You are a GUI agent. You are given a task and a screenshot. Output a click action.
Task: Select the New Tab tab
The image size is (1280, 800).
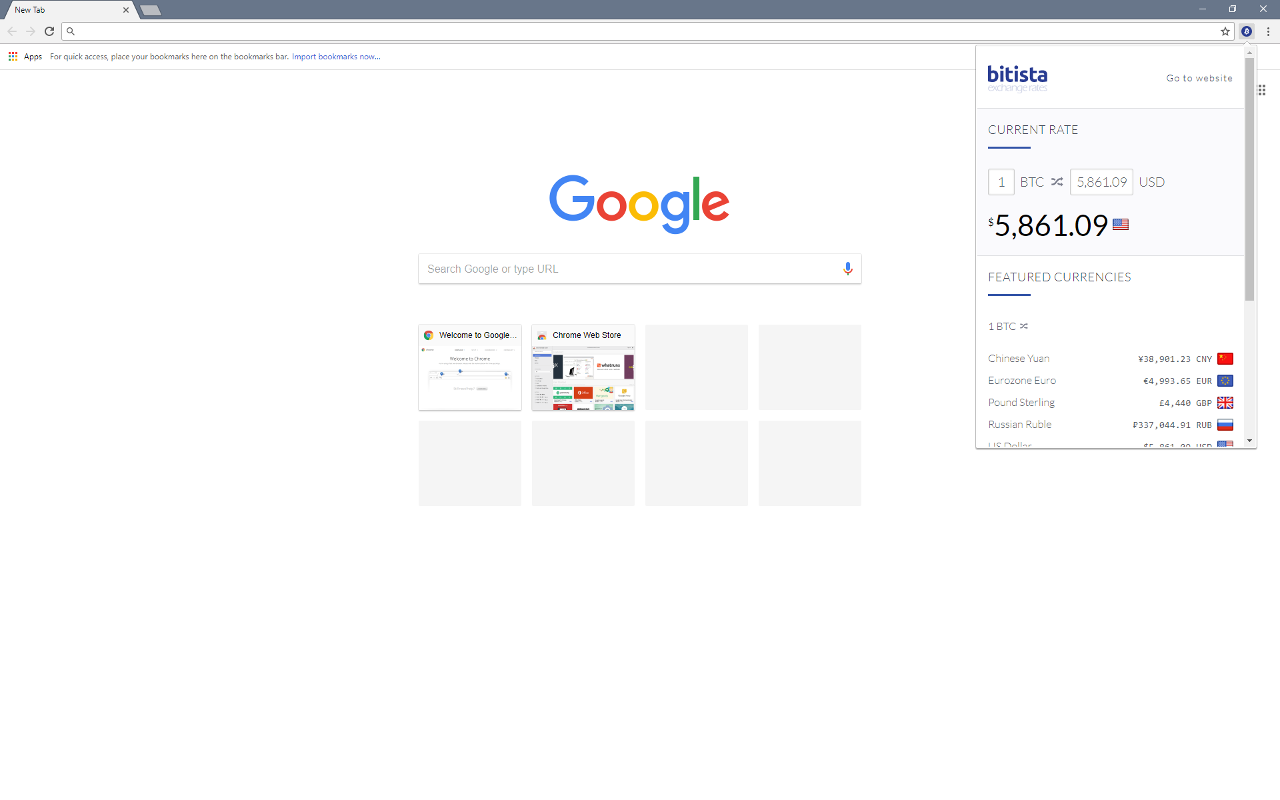[68, 10]
